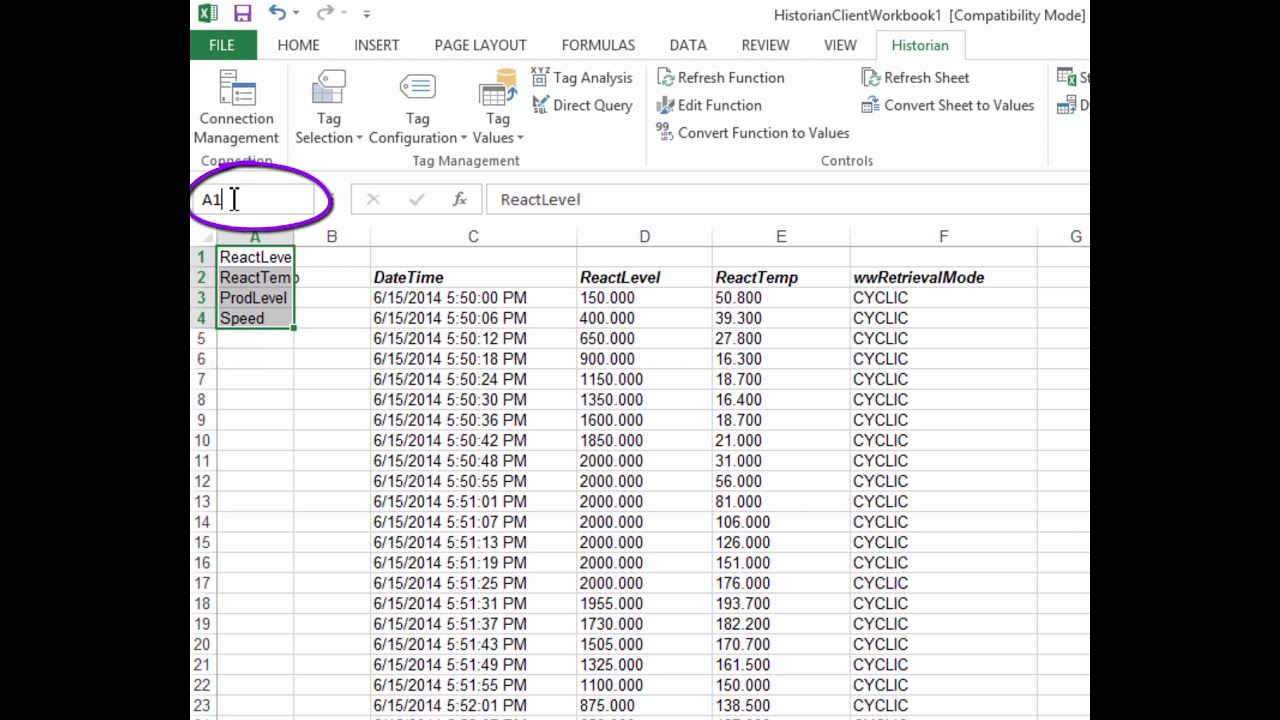The width and height of the screenshot is (1280, 720).
Task: Select column G header
Action: pos(1064,237)
